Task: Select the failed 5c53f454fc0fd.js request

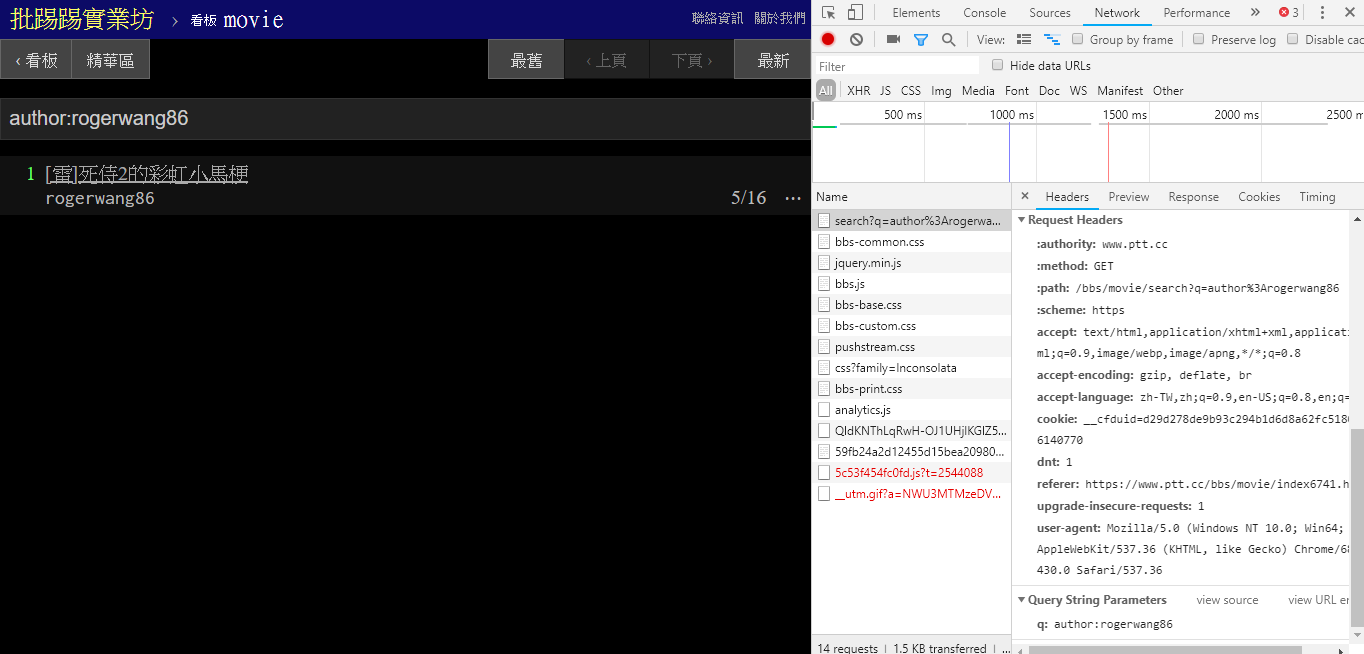Action: pyautogui.click(x=911, y=473)
